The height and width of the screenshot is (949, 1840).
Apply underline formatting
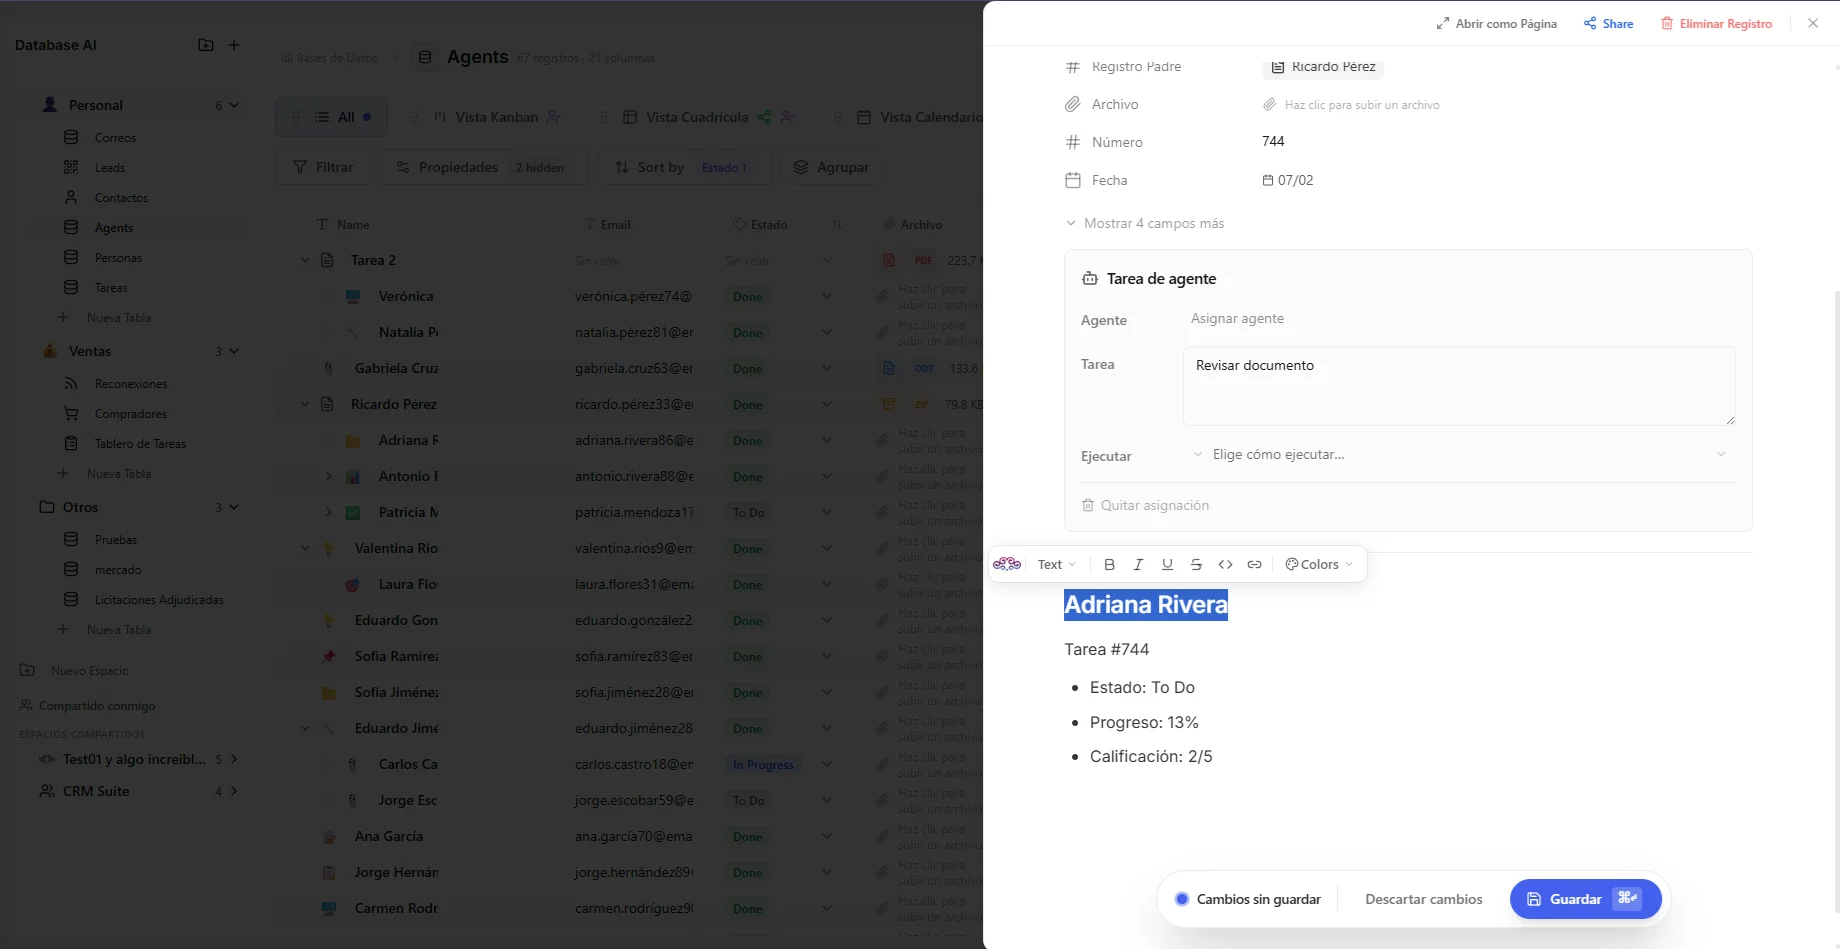pyautogui.click(x=1167, y=565)
